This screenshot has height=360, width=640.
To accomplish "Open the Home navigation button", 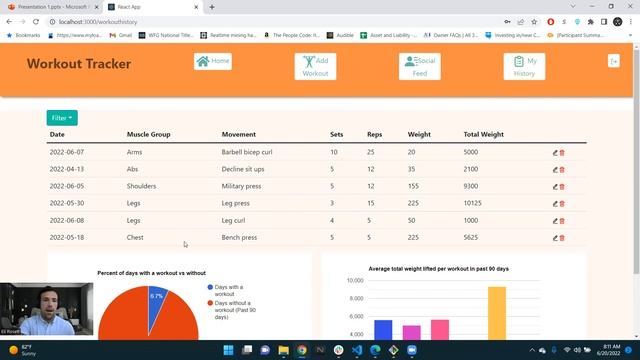I will 213,61.
